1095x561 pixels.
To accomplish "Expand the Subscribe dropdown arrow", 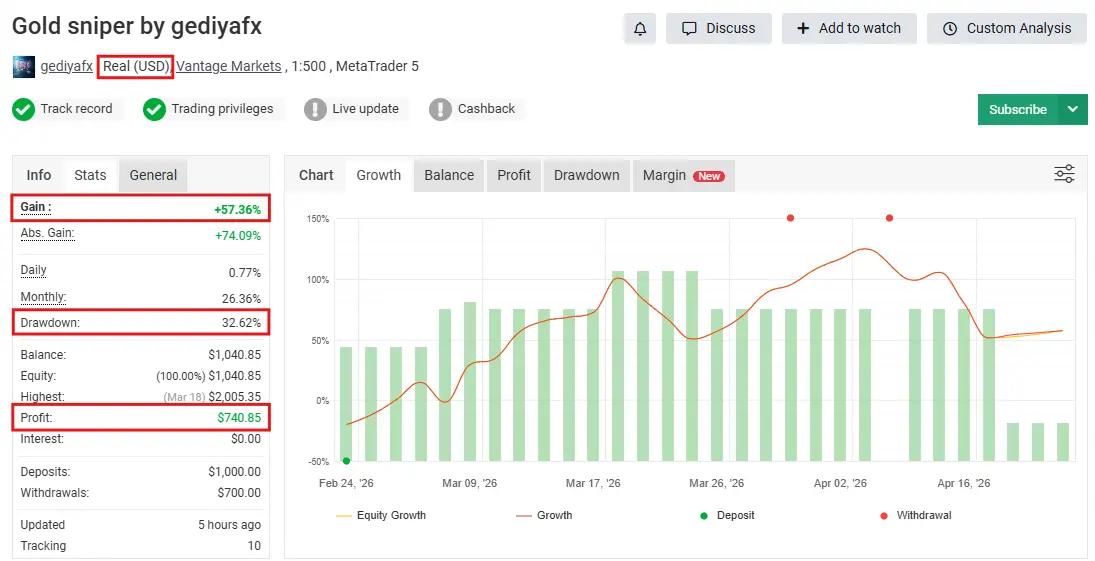I will (1073, 110).
